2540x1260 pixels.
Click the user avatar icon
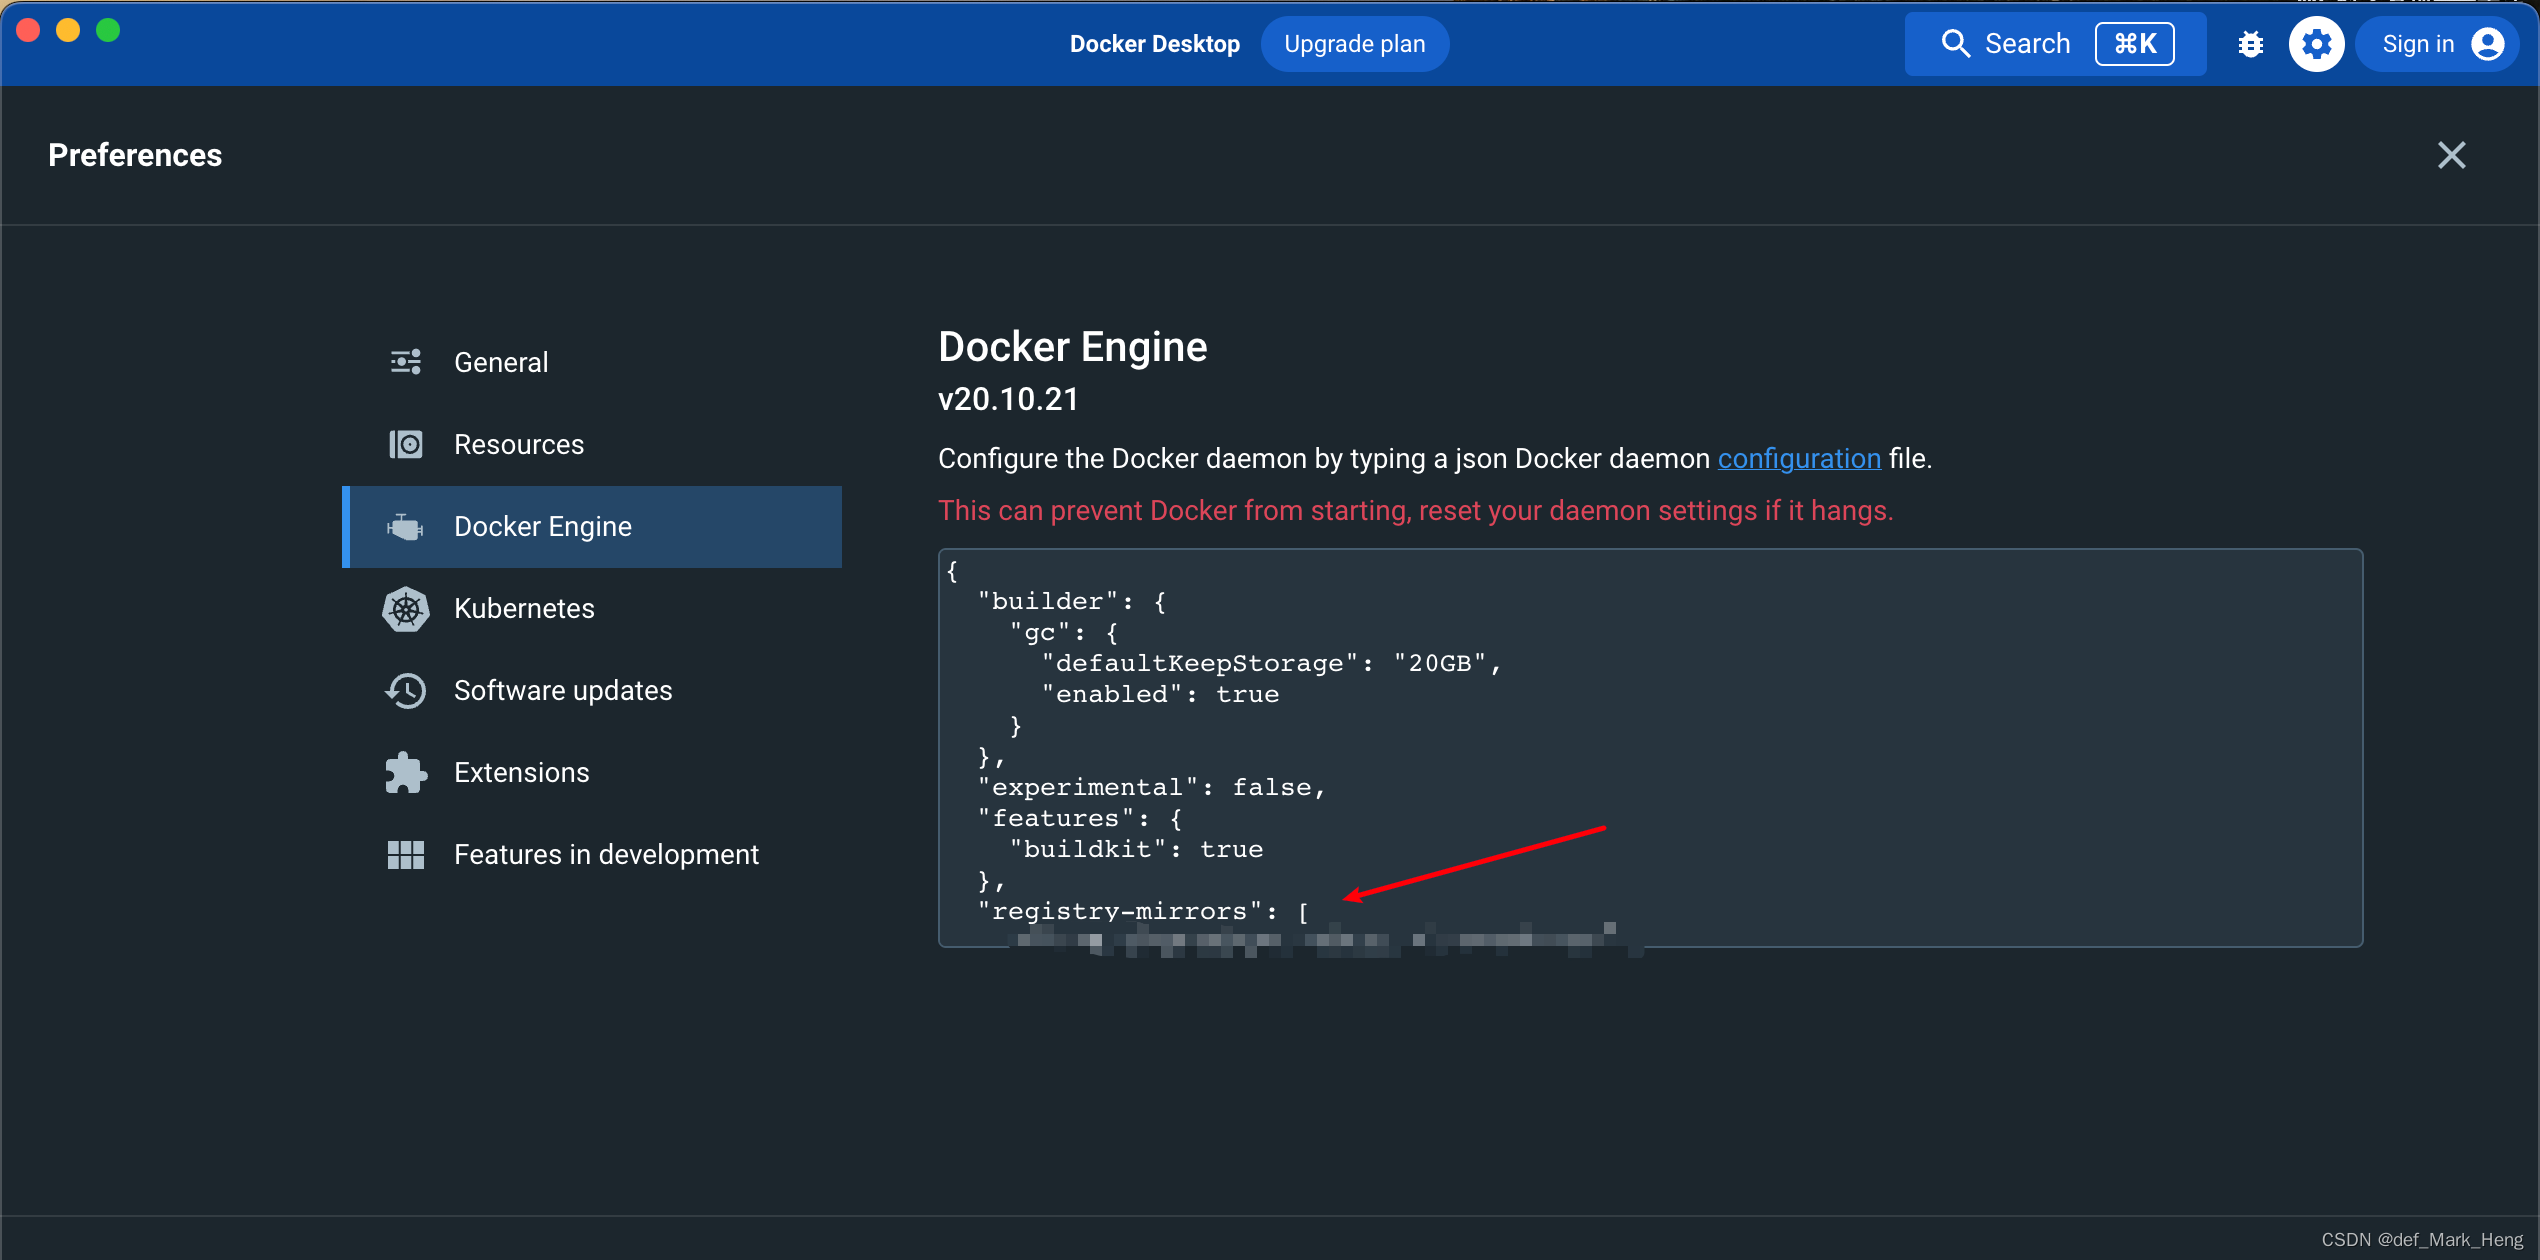pos(2487,44)
